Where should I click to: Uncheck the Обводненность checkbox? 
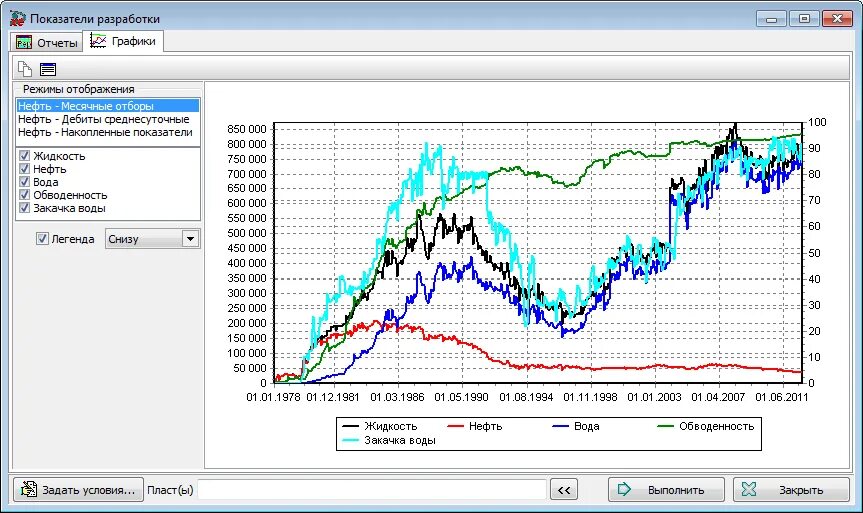point(24,195)
